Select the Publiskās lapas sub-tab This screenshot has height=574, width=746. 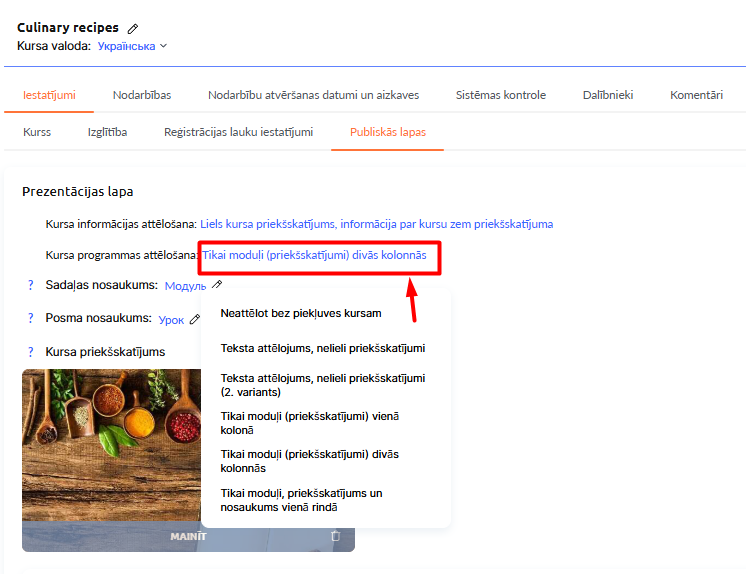click(388, 132)
